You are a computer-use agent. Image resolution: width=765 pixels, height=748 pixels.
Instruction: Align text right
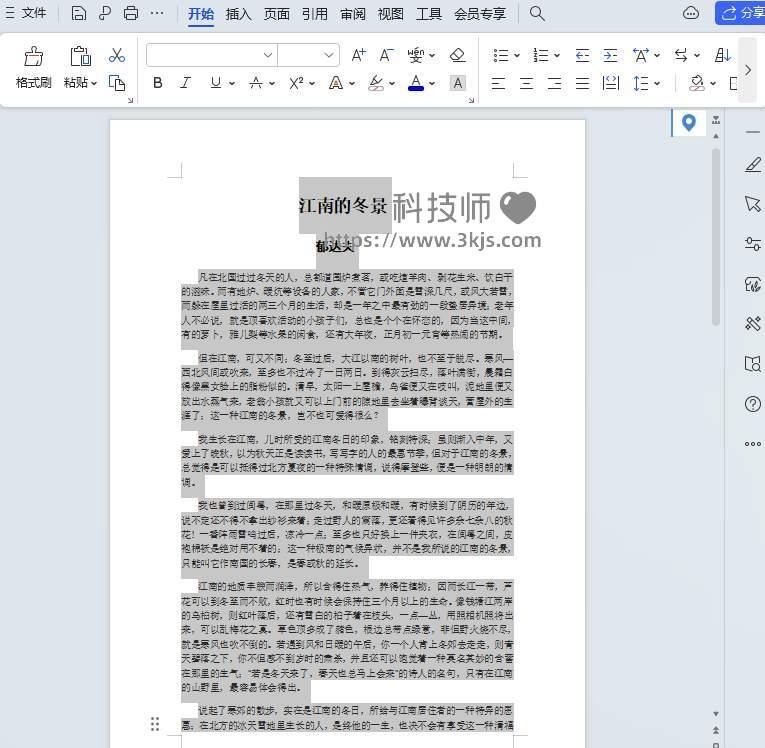point(554,83)
